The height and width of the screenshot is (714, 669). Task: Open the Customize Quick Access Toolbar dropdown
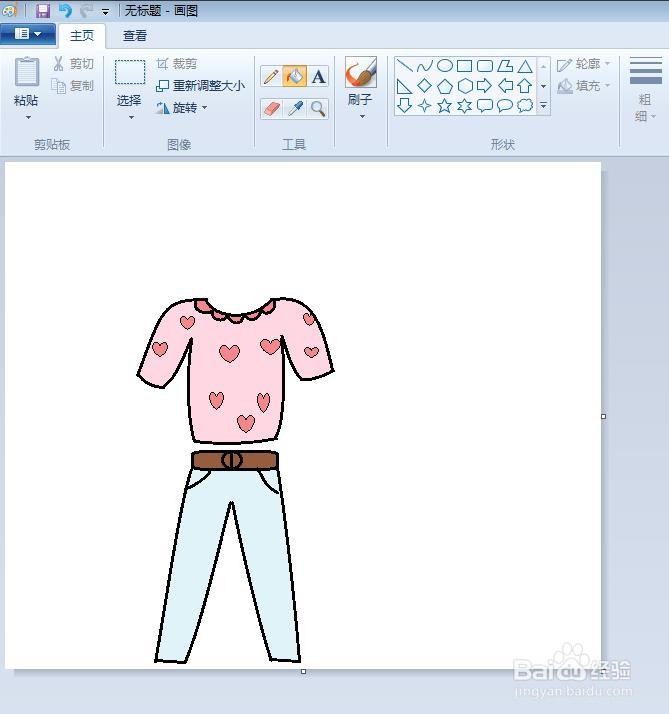pos(105,12)
